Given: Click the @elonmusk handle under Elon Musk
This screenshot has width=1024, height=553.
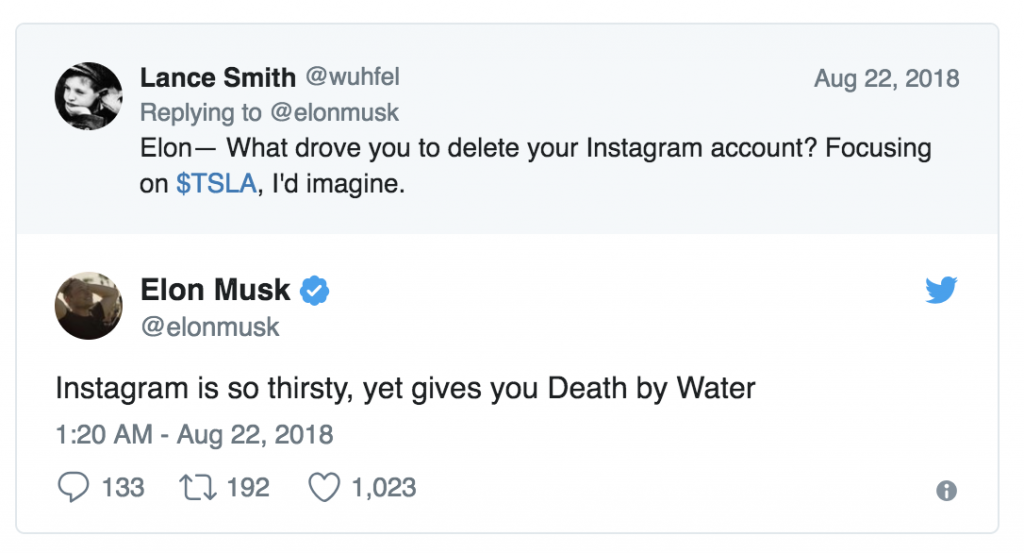Looking at the screenshot, I should point(210,326).
